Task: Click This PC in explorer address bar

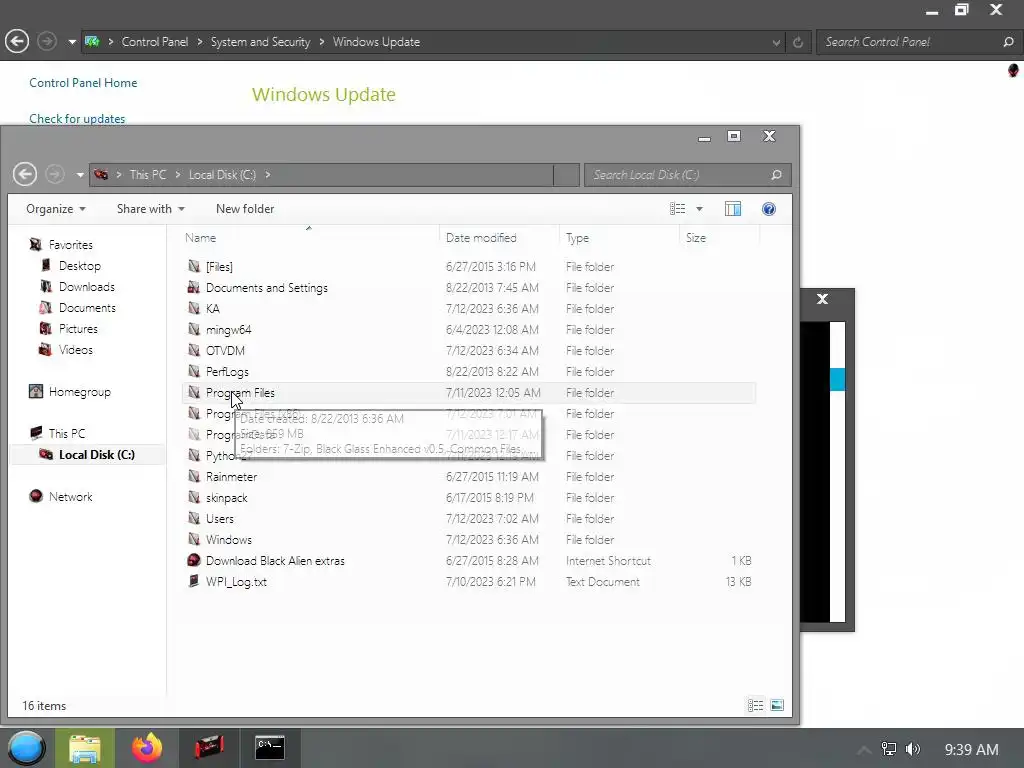Action: coord(148,174)
